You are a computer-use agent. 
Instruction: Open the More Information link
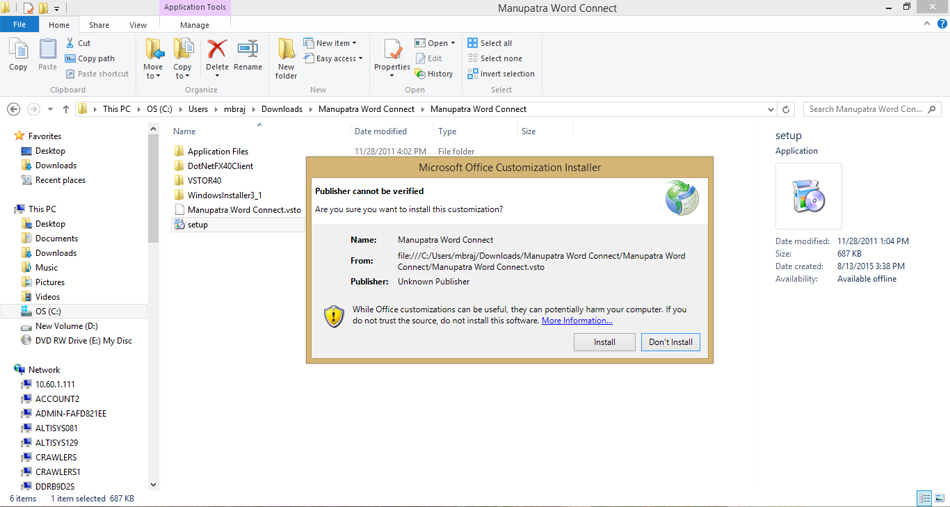click(x=577, y=320)
